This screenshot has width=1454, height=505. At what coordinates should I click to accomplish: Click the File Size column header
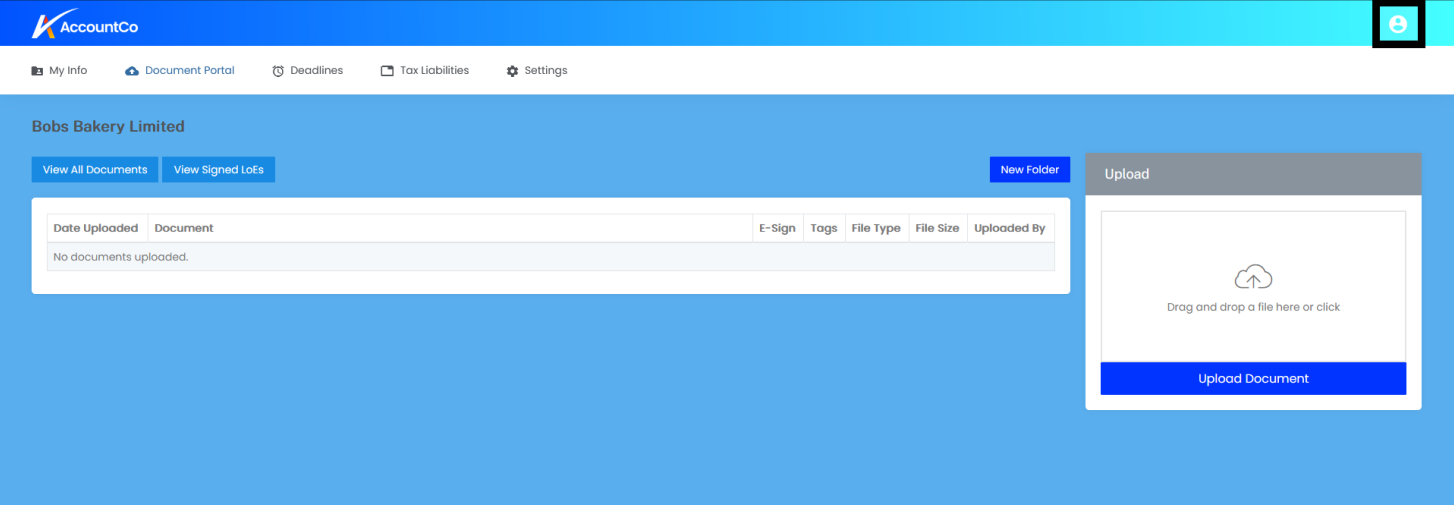(x=937, y=228)
